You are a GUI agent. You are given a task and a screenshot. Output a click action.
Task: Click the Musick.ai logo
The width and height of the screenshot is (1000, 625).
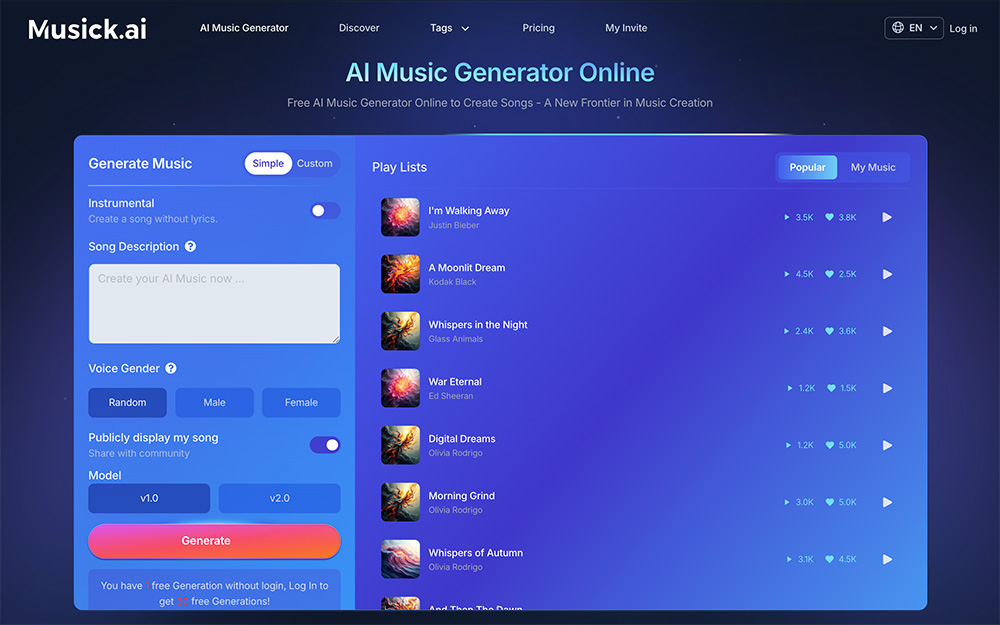87,29
